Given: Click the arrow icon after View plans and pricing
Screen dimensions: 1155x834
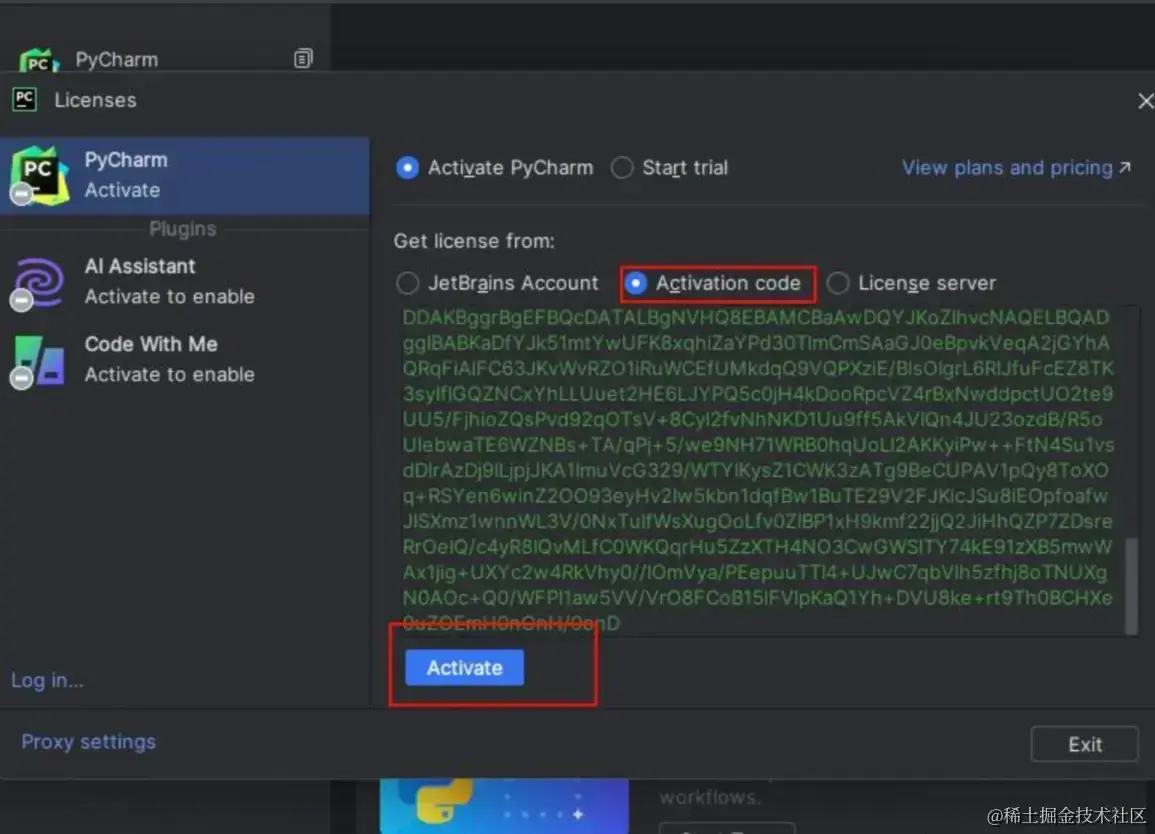Looking at the screenshot, I should tap(1125, 168).
